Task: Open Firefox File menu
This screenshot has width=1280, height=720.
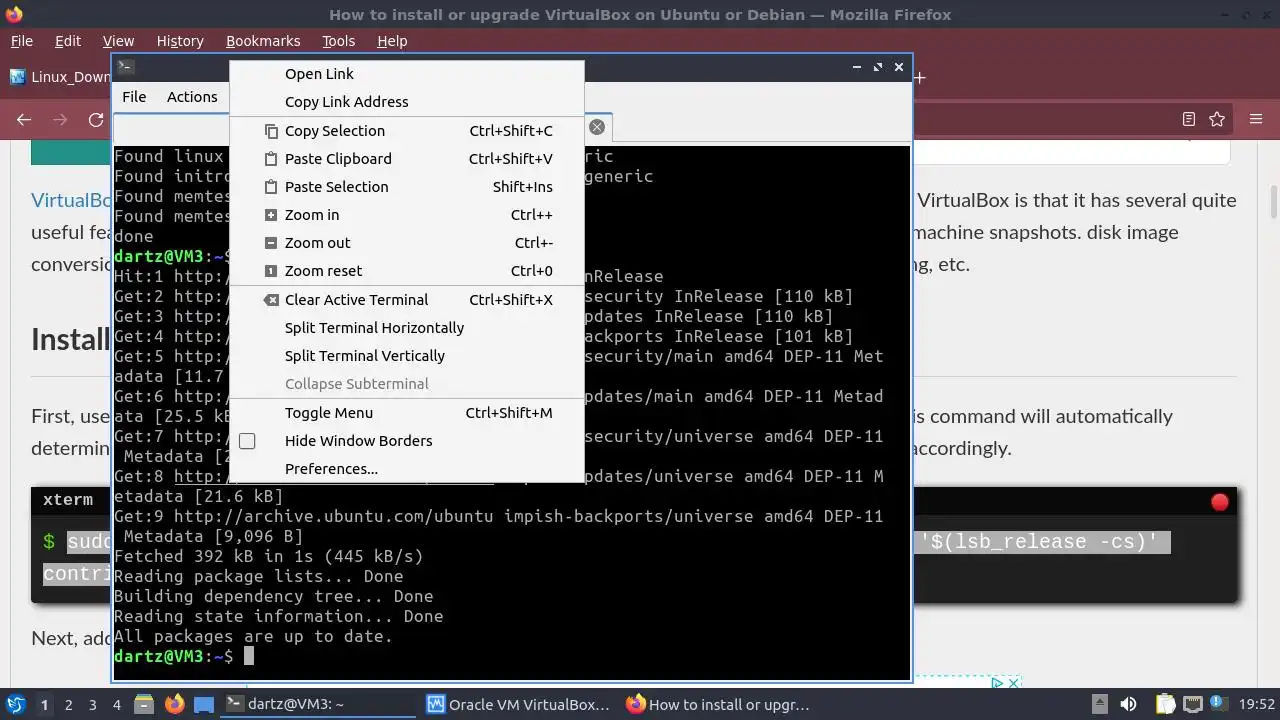Action: pos(22,41)
